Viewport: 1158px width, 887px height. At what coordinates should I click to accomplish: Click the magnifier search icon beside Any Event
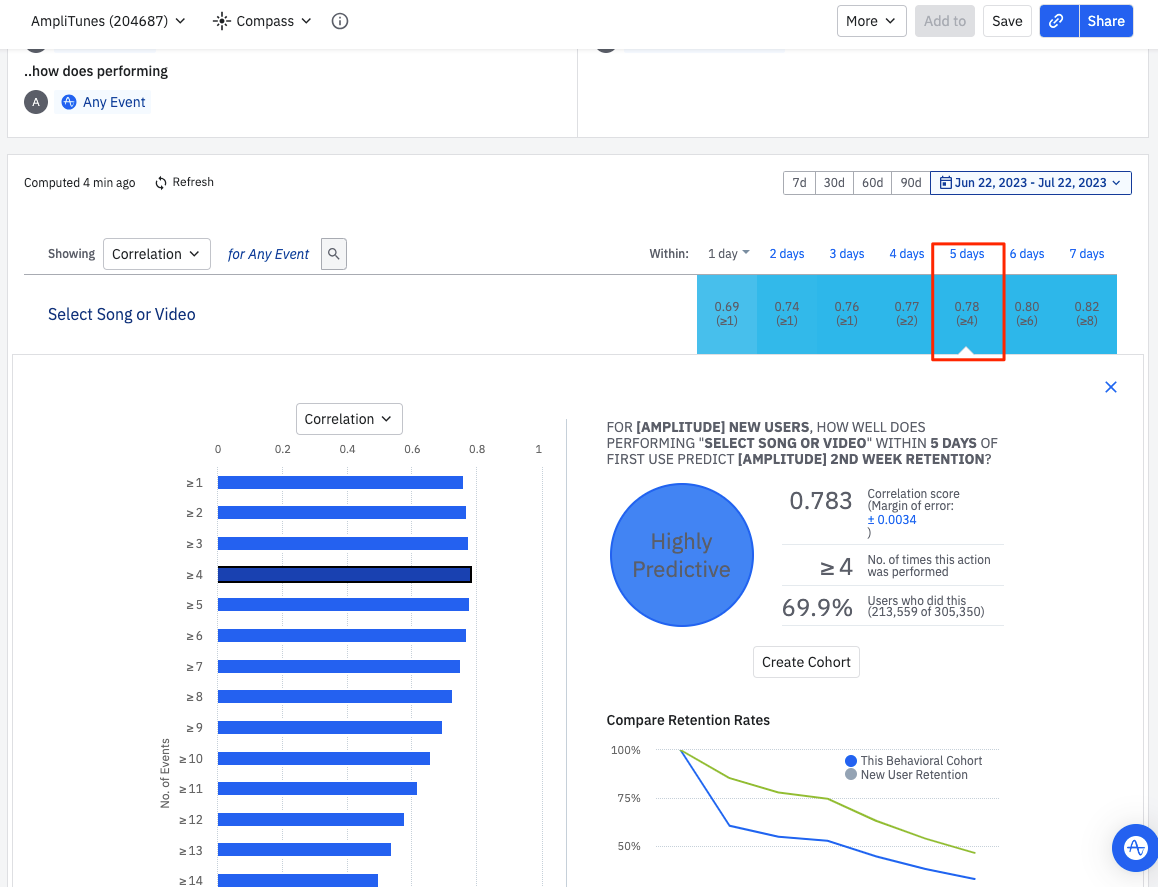[x=334, y=254]
